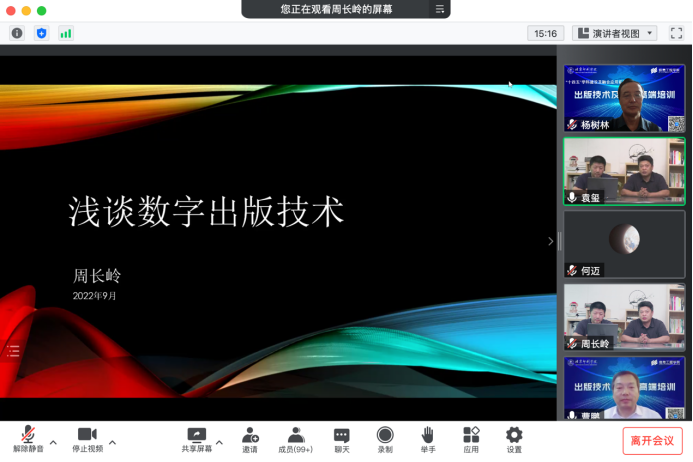The image size is (693, 462).
Task: Open the 邀请 invite option
Action: click(250, 439)
